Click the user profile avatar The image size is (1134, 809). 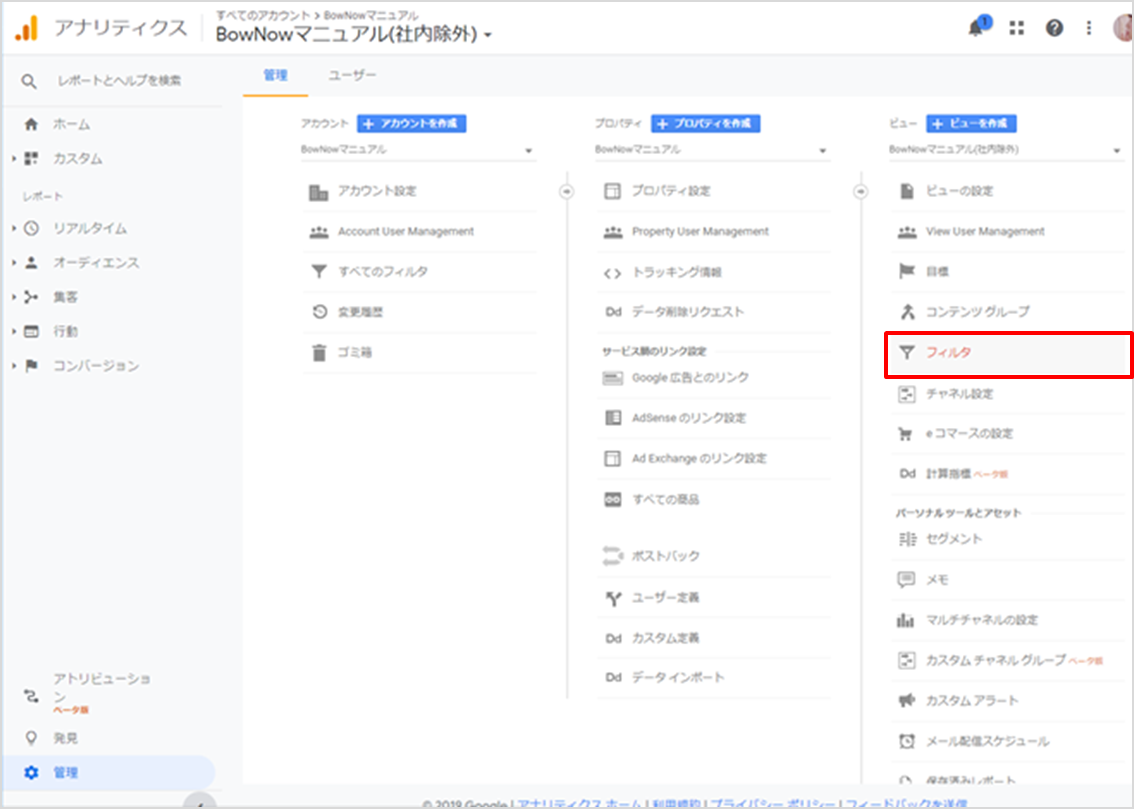(x=1122, y=27)
